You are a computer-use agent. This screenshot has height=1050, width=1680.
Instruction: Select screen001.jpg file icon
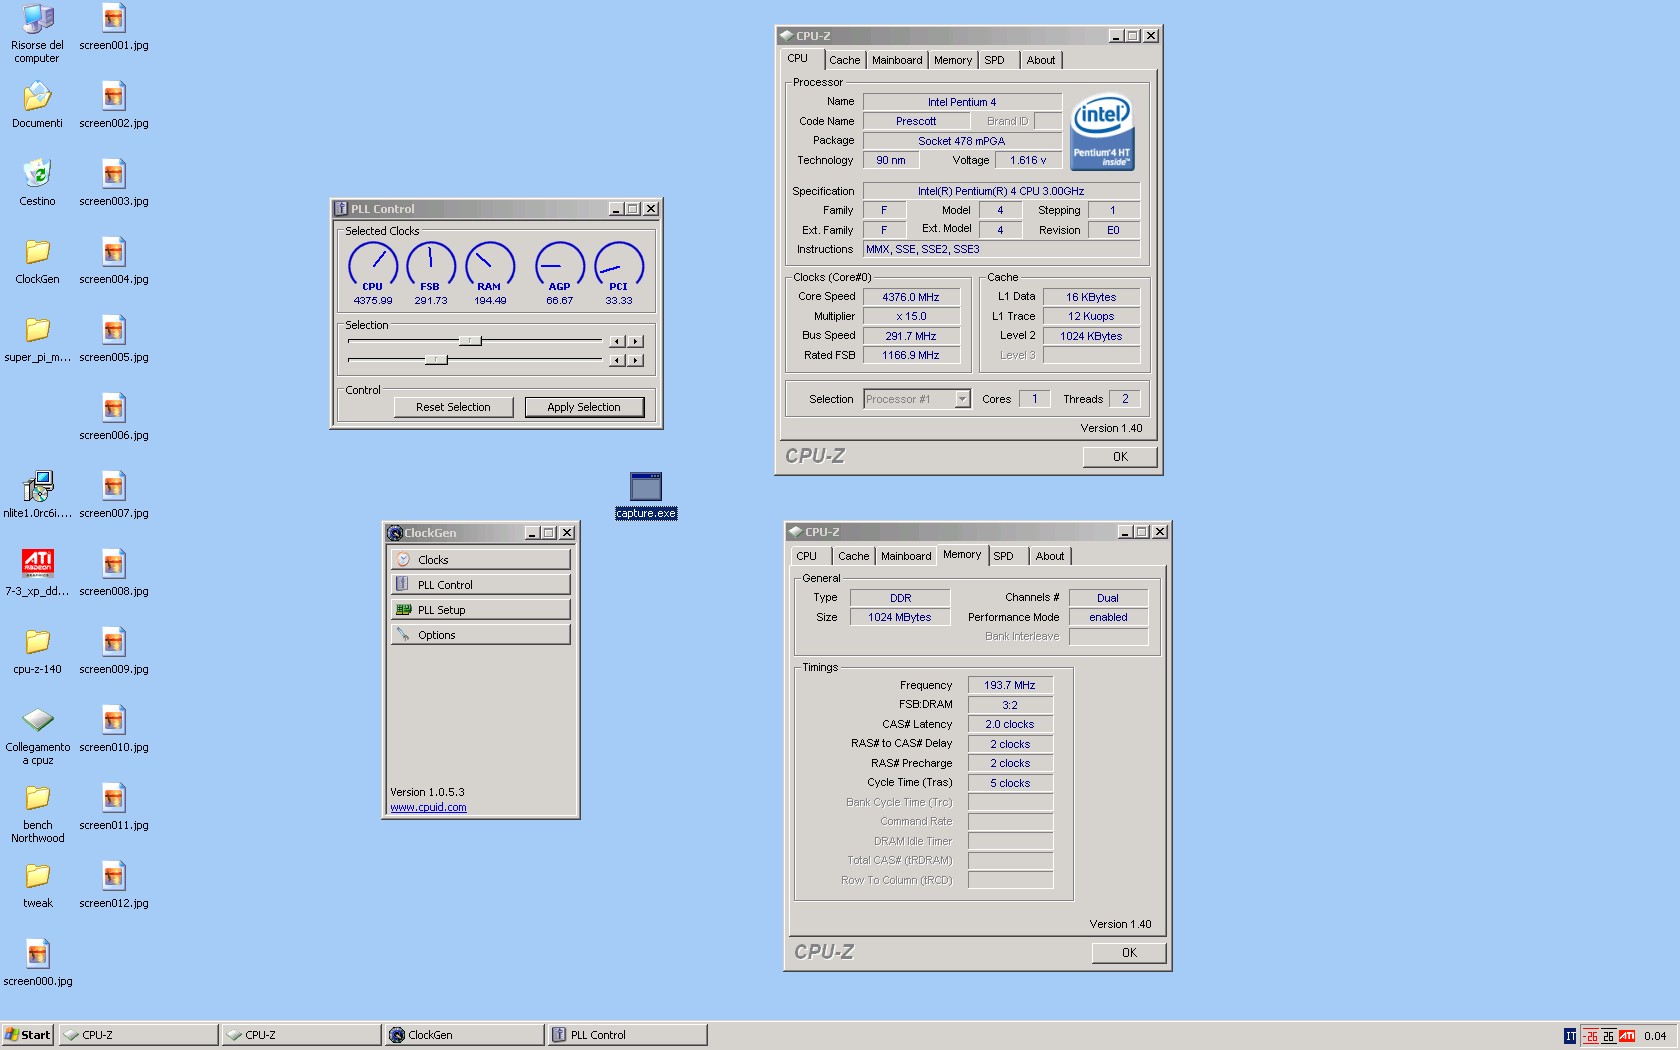pos(114,19)
